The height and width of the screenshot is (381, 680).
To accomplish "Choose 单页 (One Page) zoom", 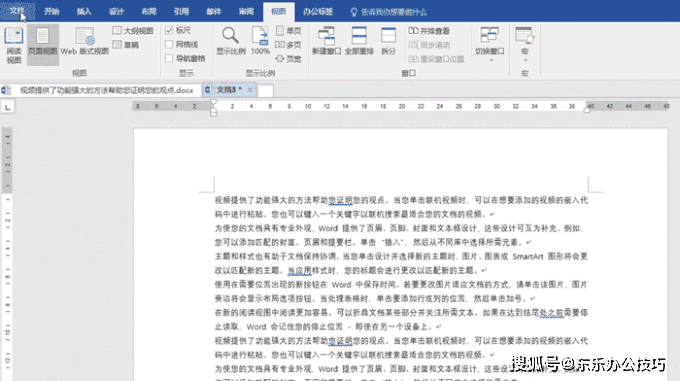I will pos(289,31).
